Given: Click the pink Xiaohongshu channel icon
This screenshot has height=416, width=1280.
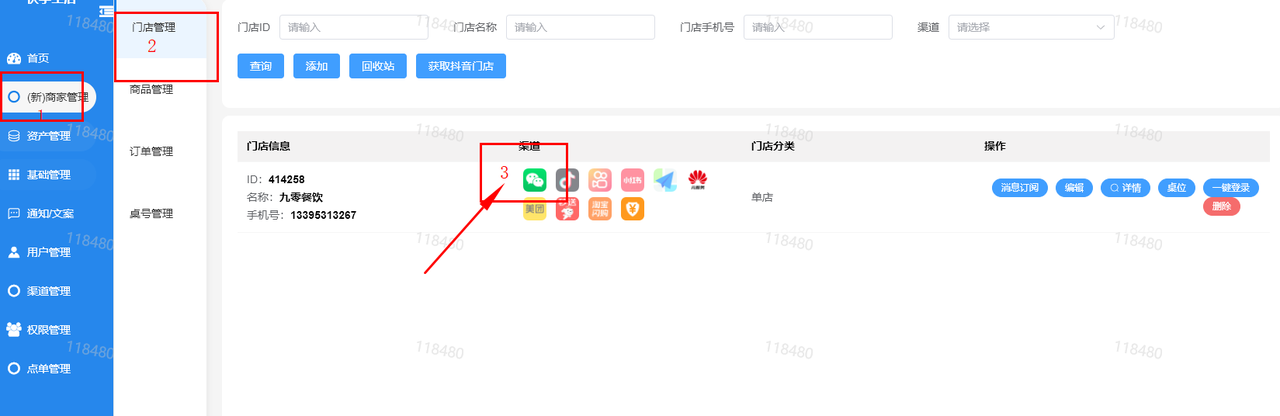Looking at the screenshot, I should 632,180.
